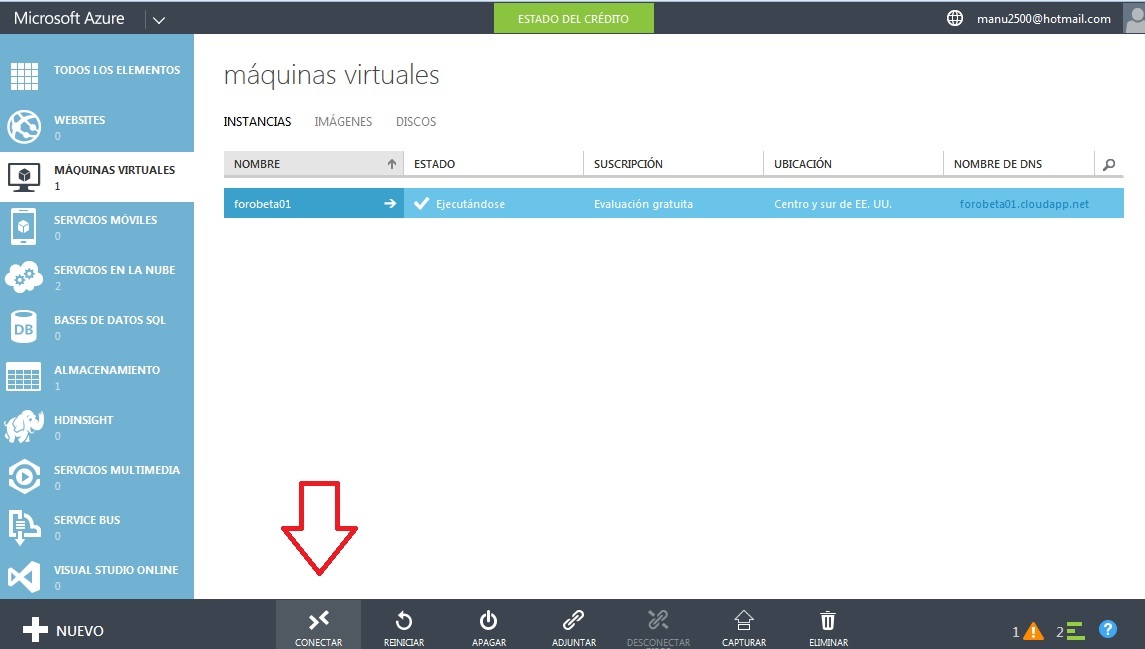Viewport: 1145px width, 649px height.
Task: Open account manu2500@hotmail.com menu
Action: [x=1043, y=19]
